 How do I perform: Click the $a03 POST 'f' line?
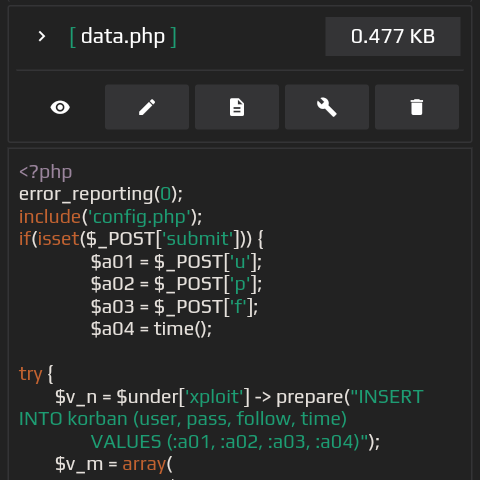[174, 307]
